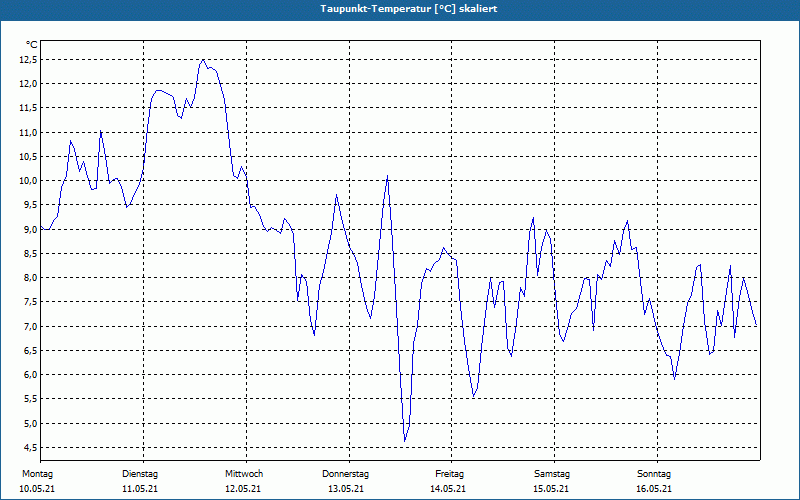The height and width of the screenshot is (500, 800).
Task: Click the 11.05.21 date label
Action: tap(140, 489)
